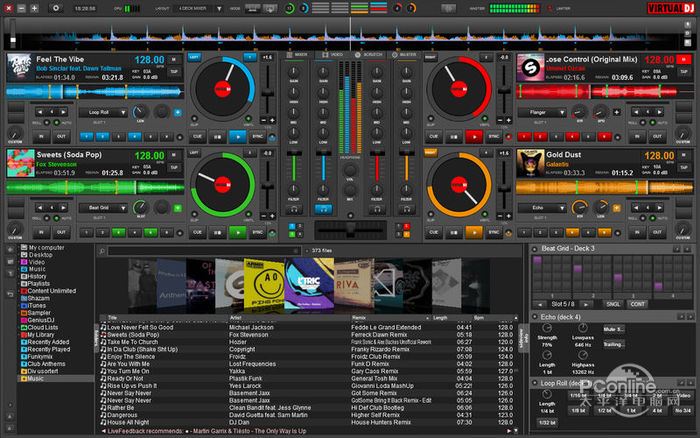
Task: Switch to the SCRATCH mixer tab
Action: [x=369, y=54]
